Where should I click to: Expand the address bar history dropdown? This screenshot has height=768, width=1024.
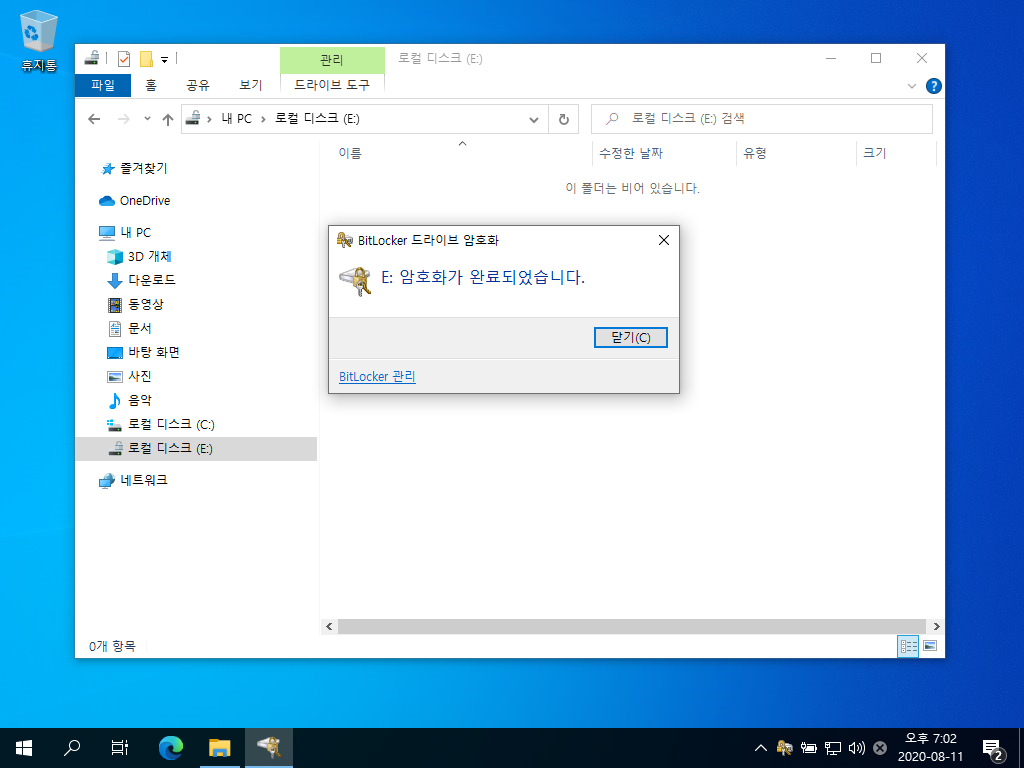click(534, 119)
